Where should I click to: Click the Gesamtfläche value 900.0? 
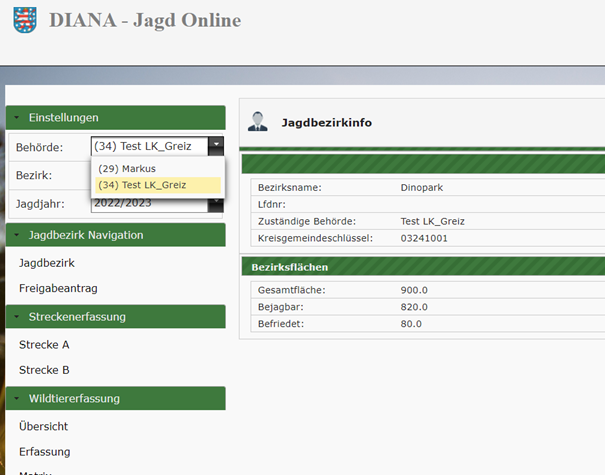[414, 290]
